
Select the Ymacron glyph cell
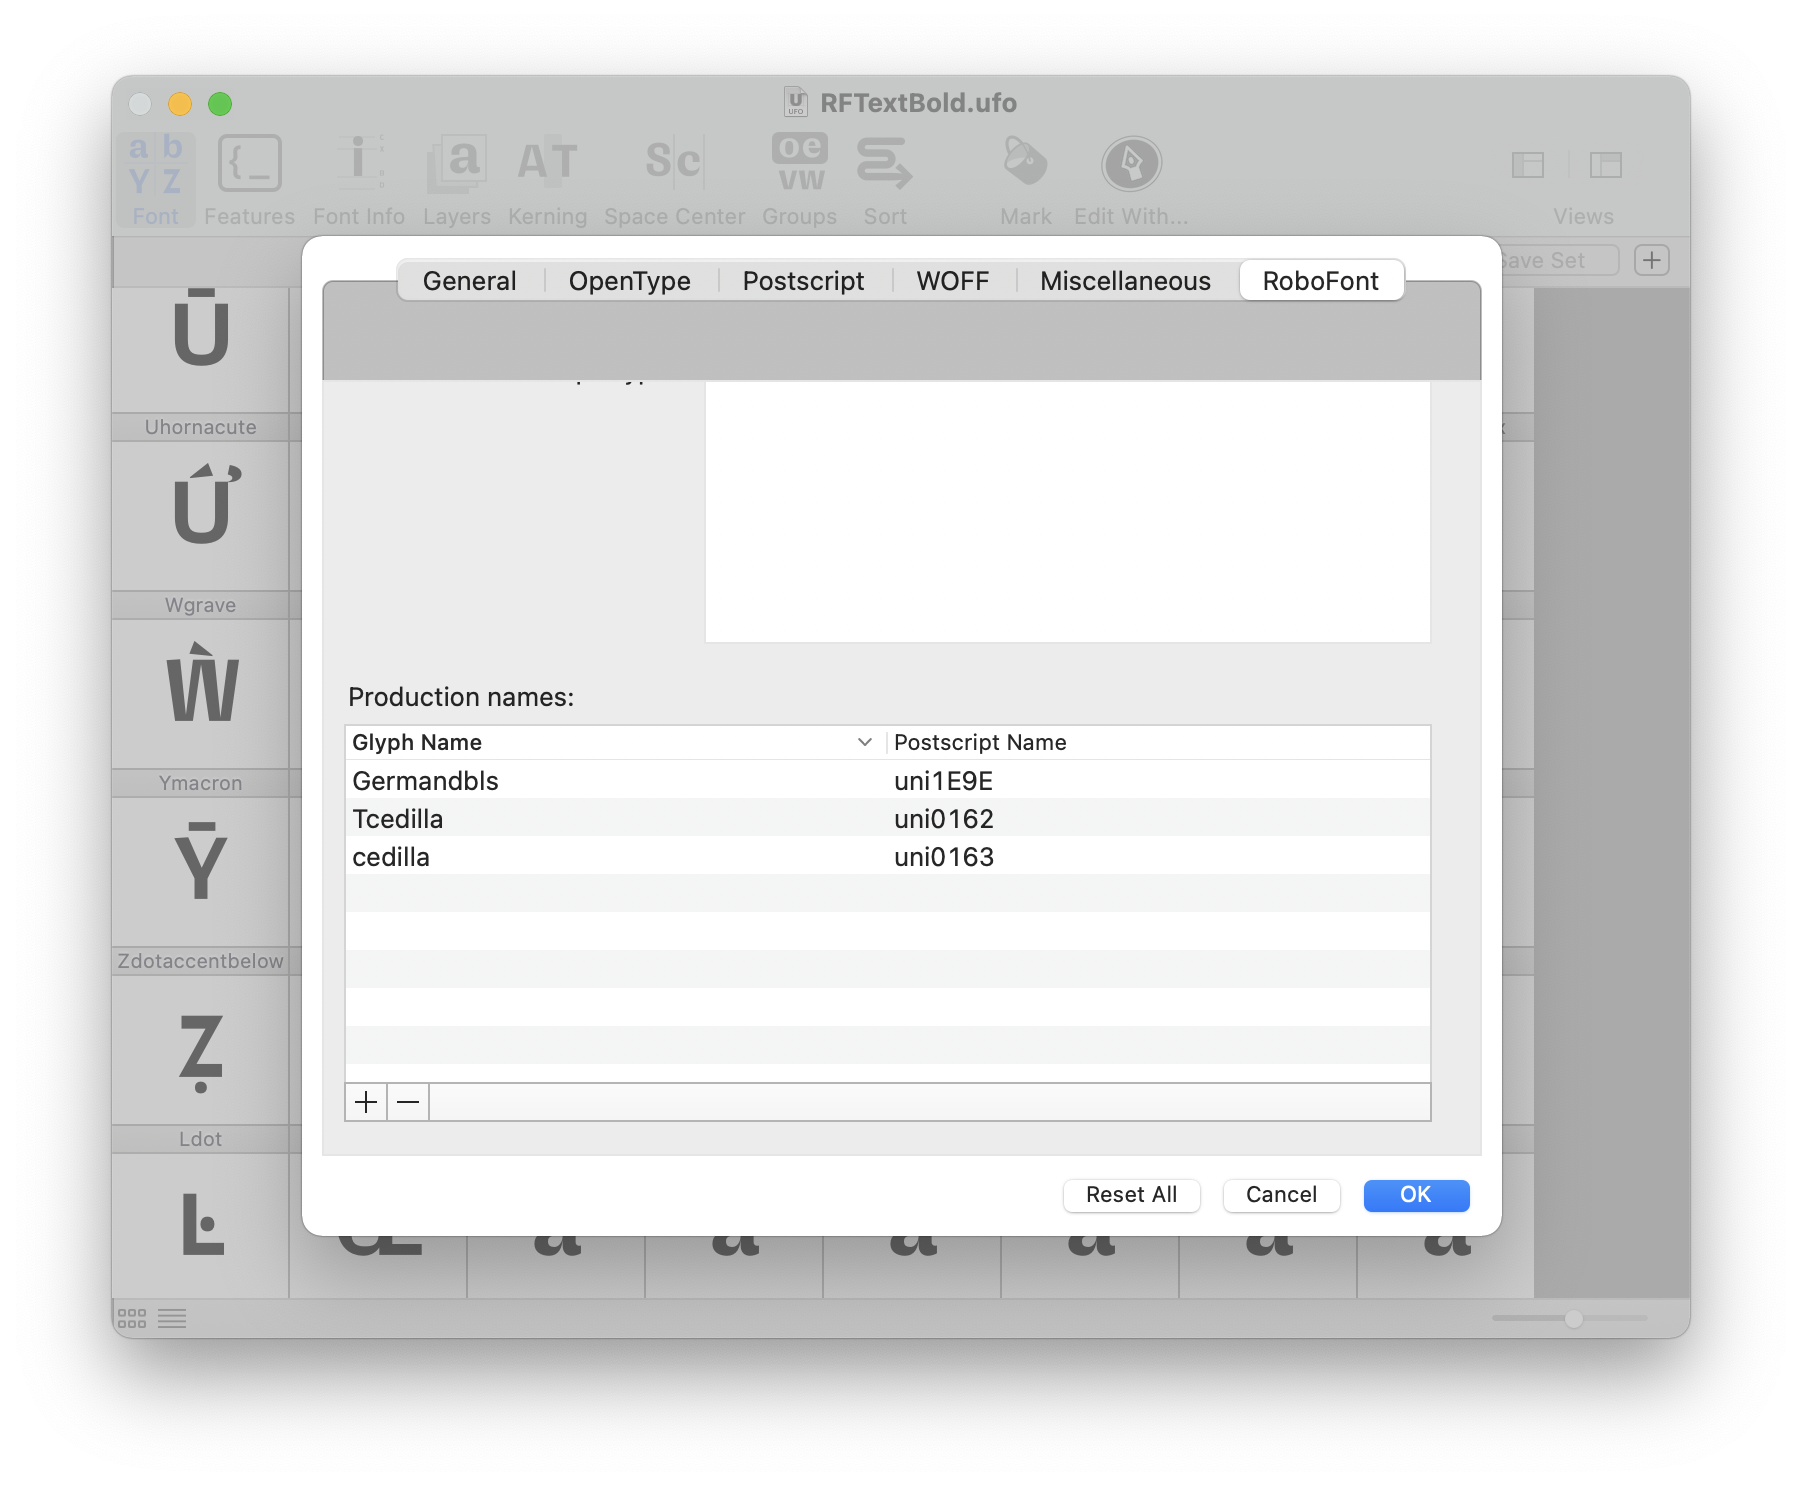click(x=201, y=859)
